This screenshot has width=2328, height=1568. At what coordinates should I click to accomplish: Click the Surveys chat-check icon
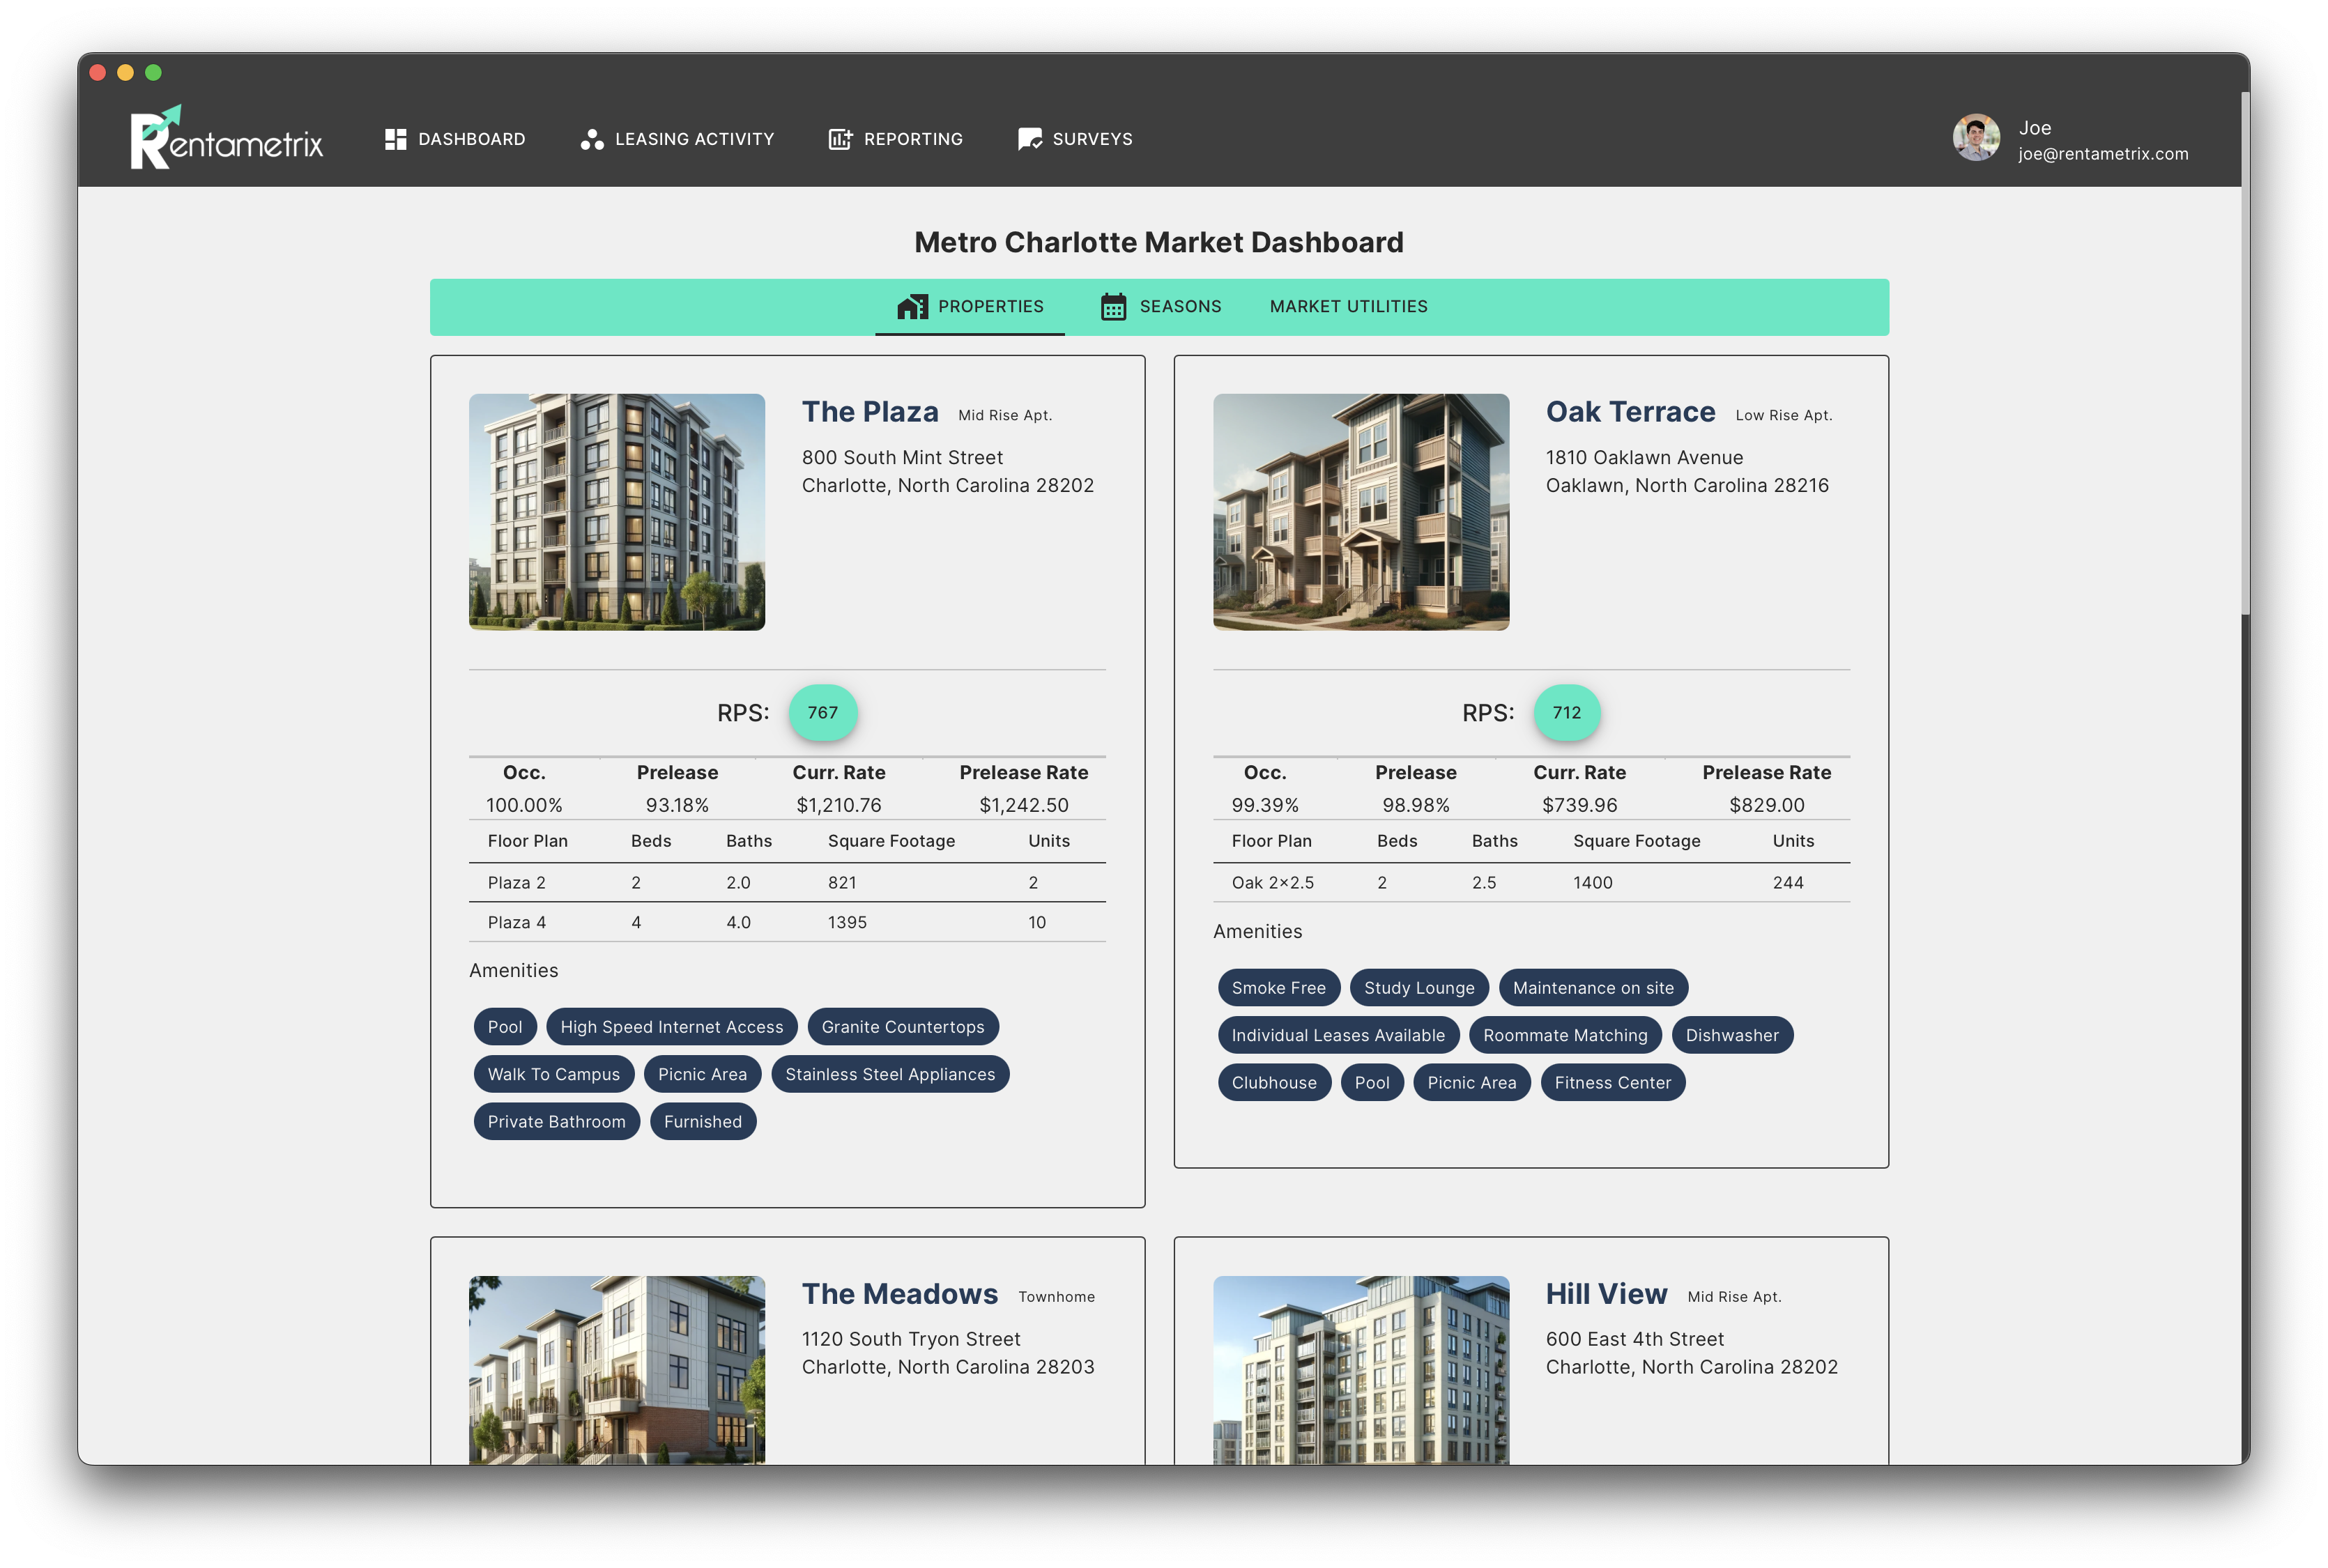(x=1029, y=139)
